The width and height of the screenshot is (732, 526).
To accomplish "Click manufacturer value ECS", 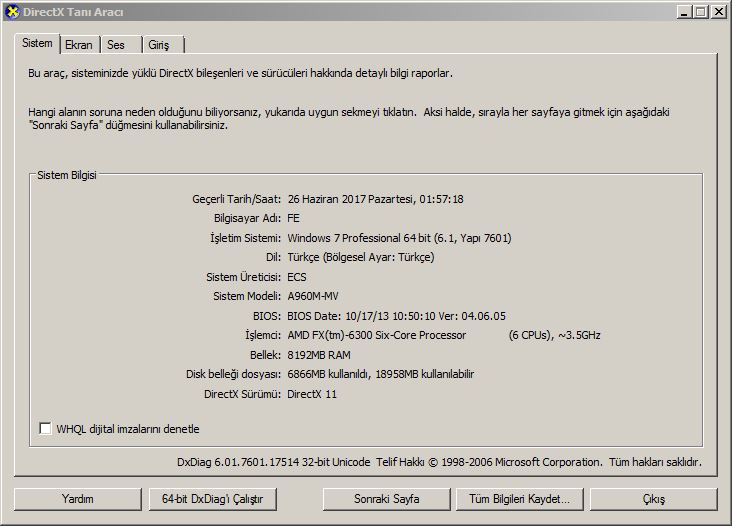I will point(297,277).
